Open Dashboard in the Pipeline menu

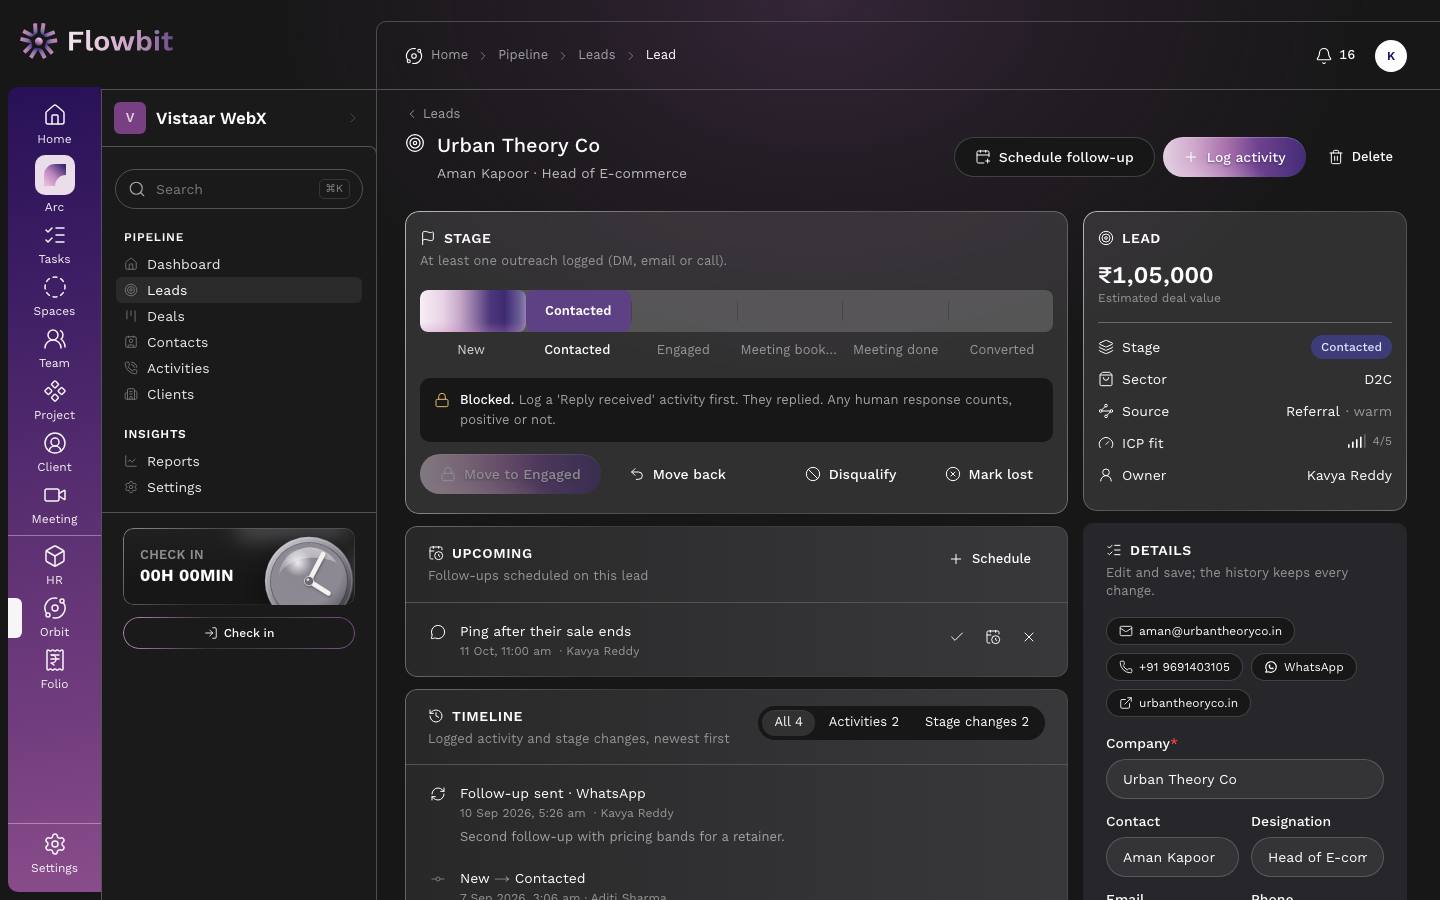coord(239,264)
